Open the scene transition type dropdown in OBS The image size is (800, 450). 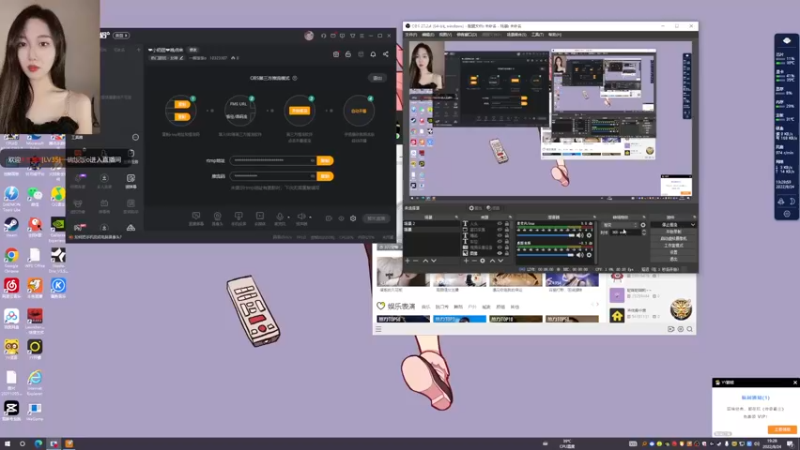click(620, 225)
